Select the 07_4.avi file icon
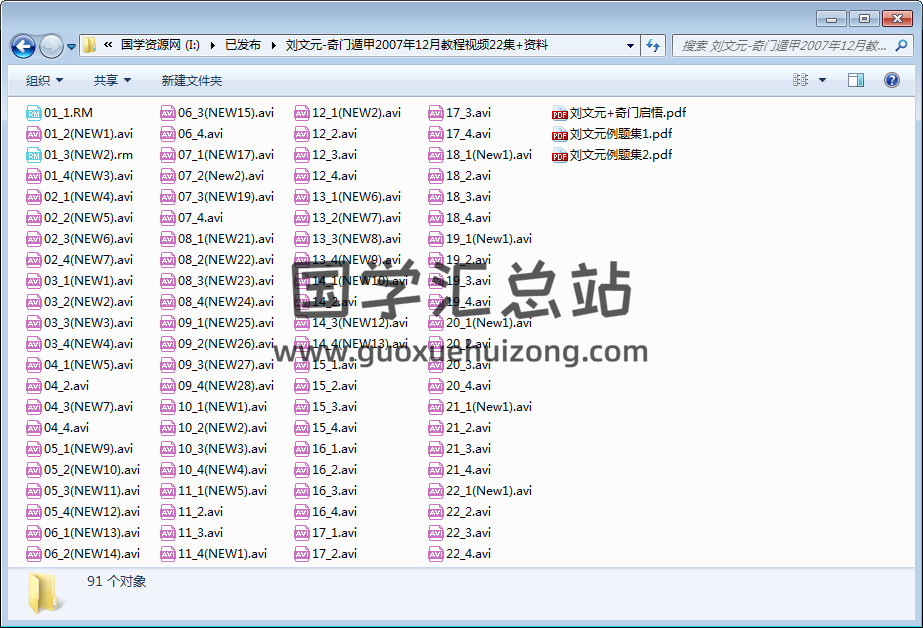 (168, 218)
